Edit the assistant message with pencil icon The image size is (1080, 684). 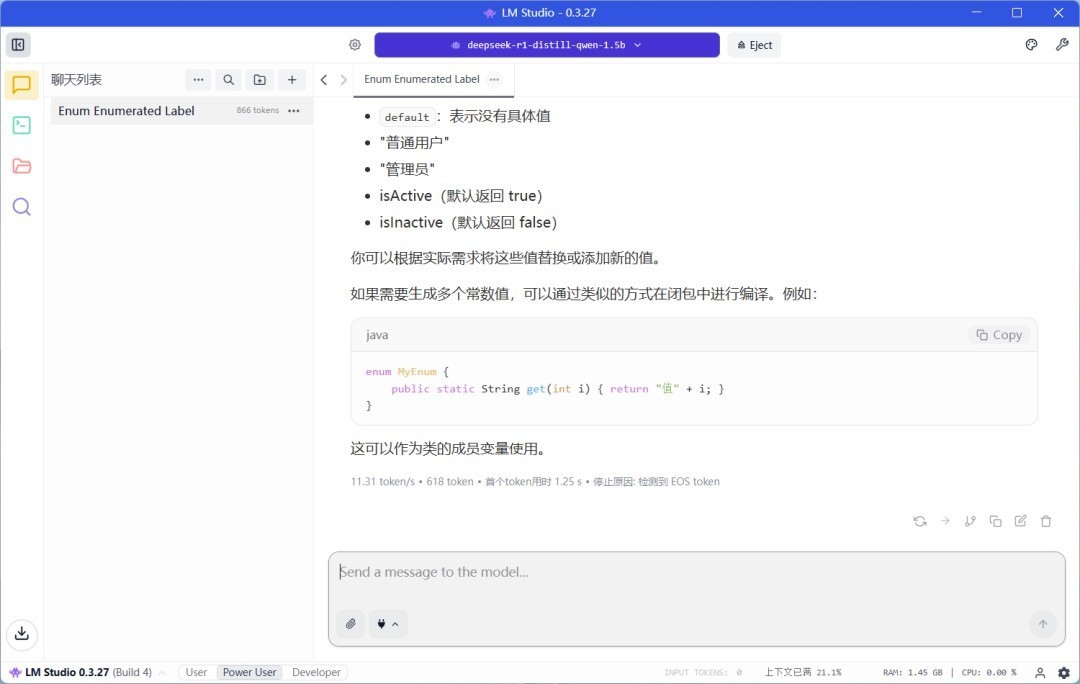click(x=1020, y=521)
